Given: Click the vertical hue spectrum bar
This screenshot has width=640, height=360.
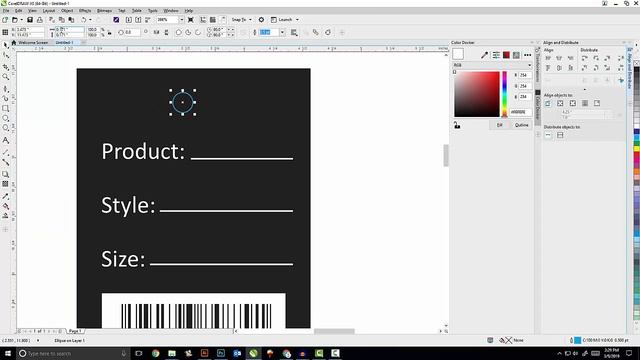Looking at the screenshot, I should pyautogui.click(x=504, y=94).
